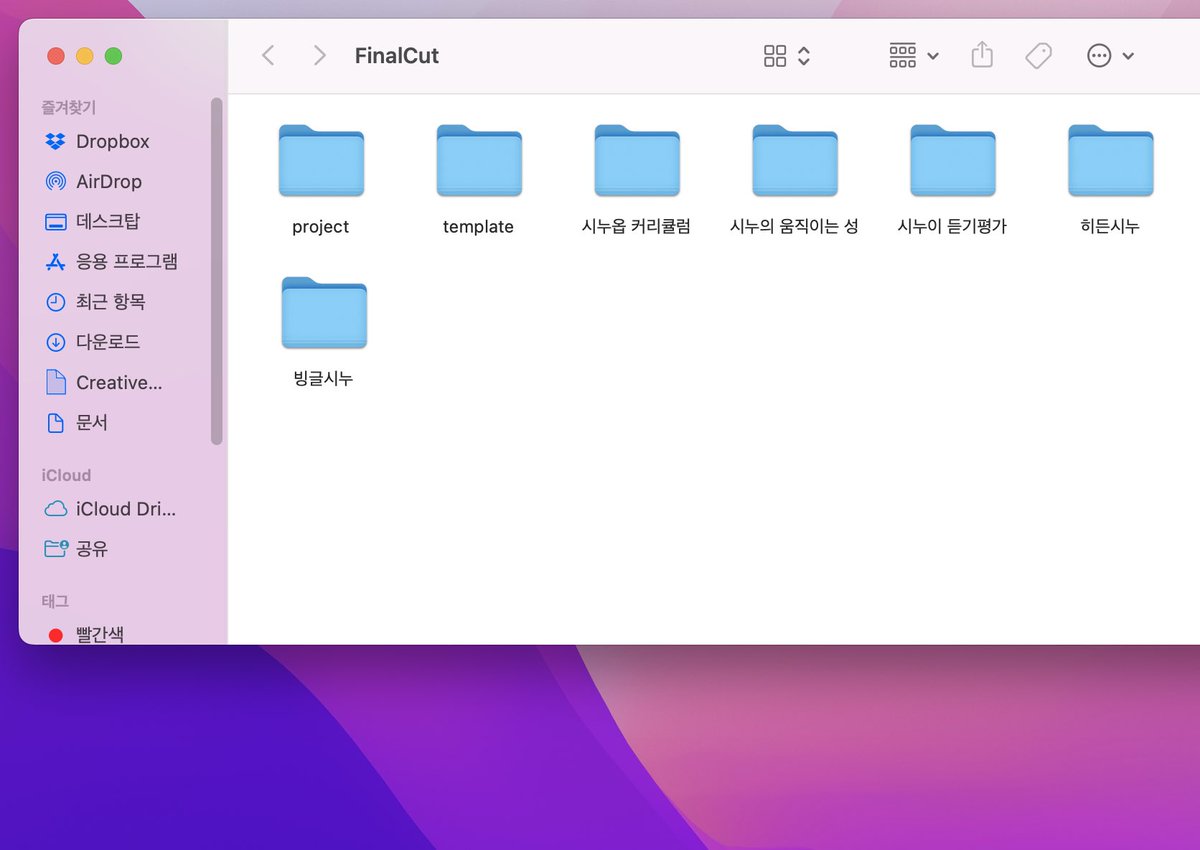
Task: Click the 태그 section header
Action: click(55, 601)
